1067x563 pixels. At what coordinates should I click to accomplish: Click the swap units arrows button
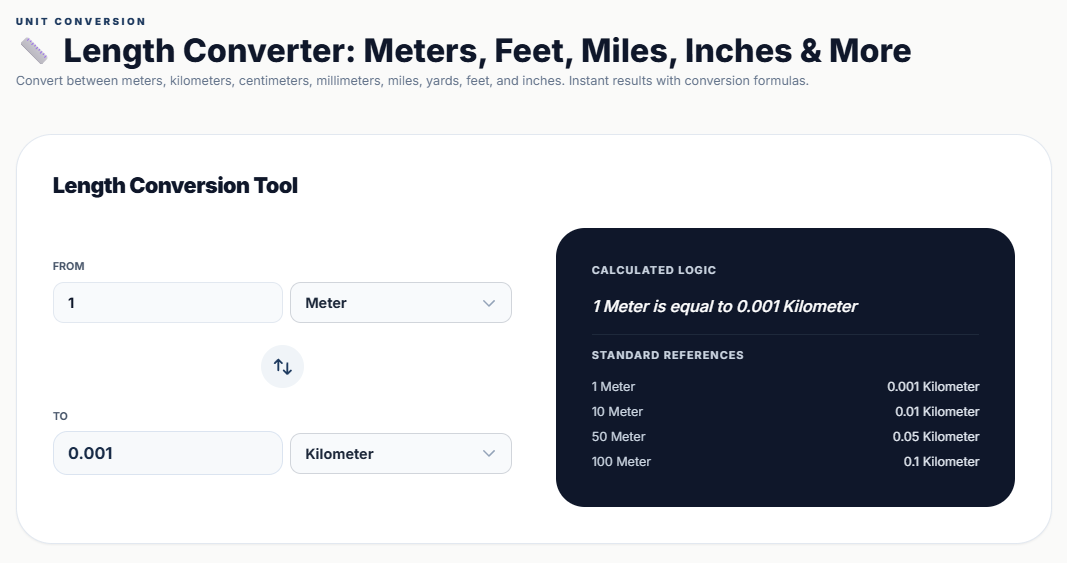282,366
